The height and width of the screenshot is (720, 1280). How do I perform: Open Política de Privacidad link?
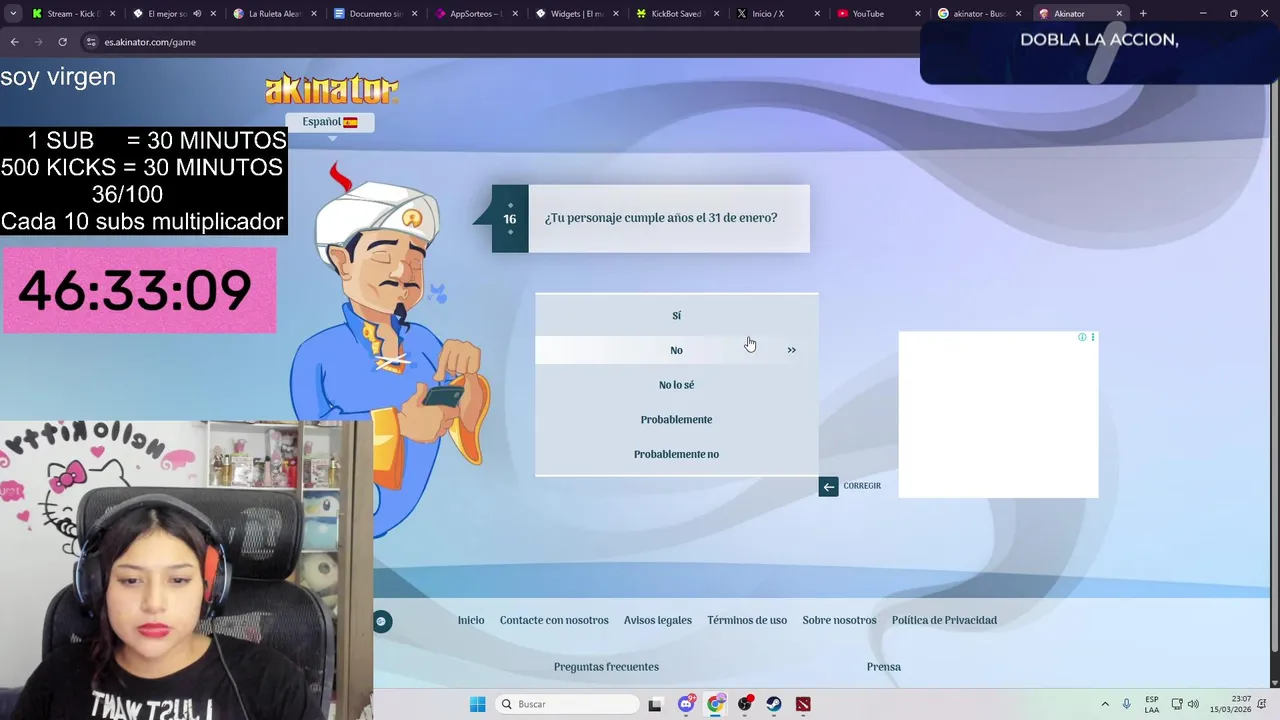pos(944,620)
